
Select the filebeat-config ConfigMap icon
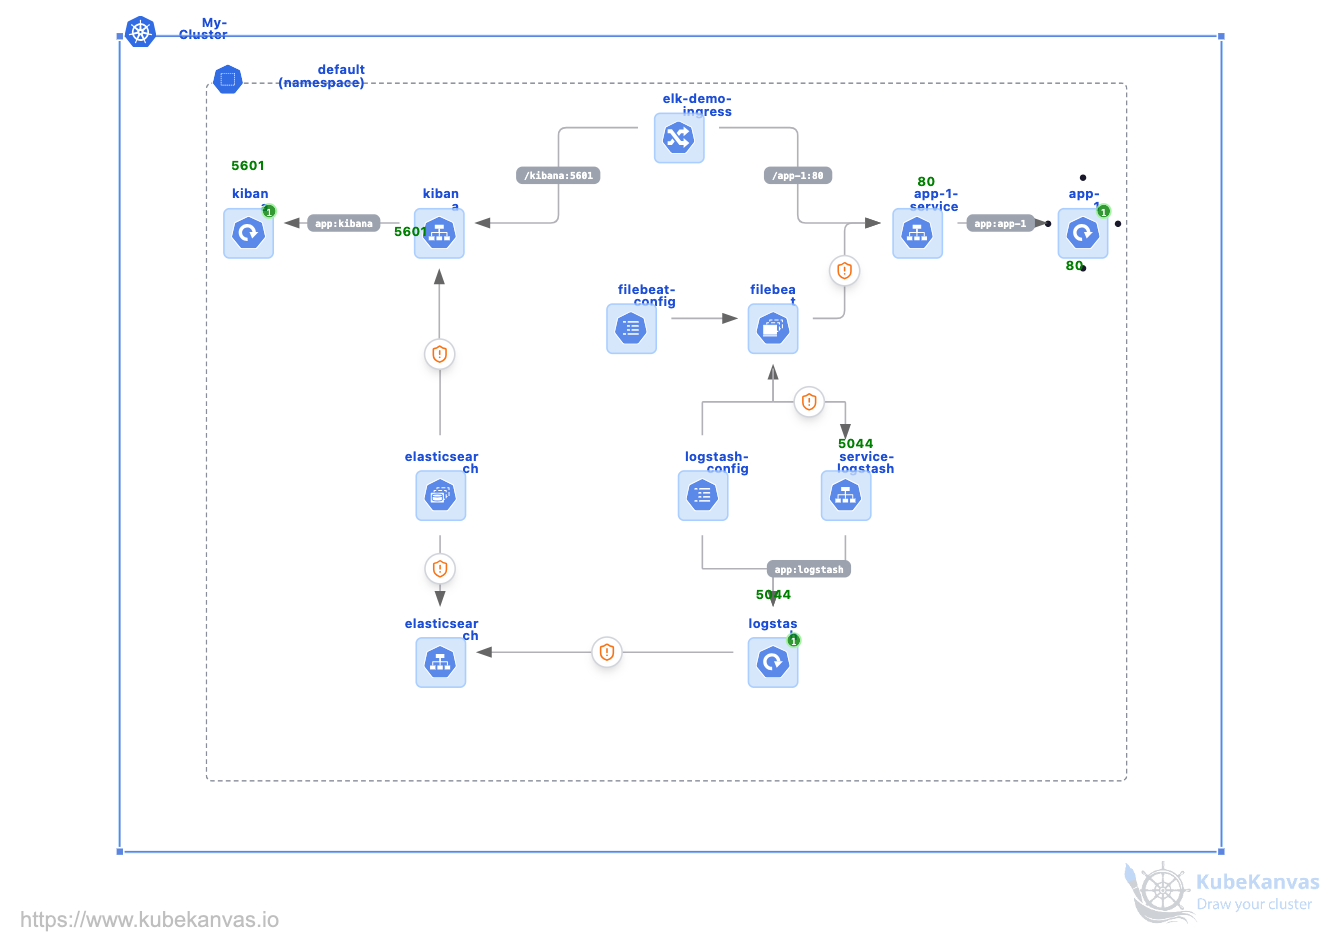click(x=631, y=329)
